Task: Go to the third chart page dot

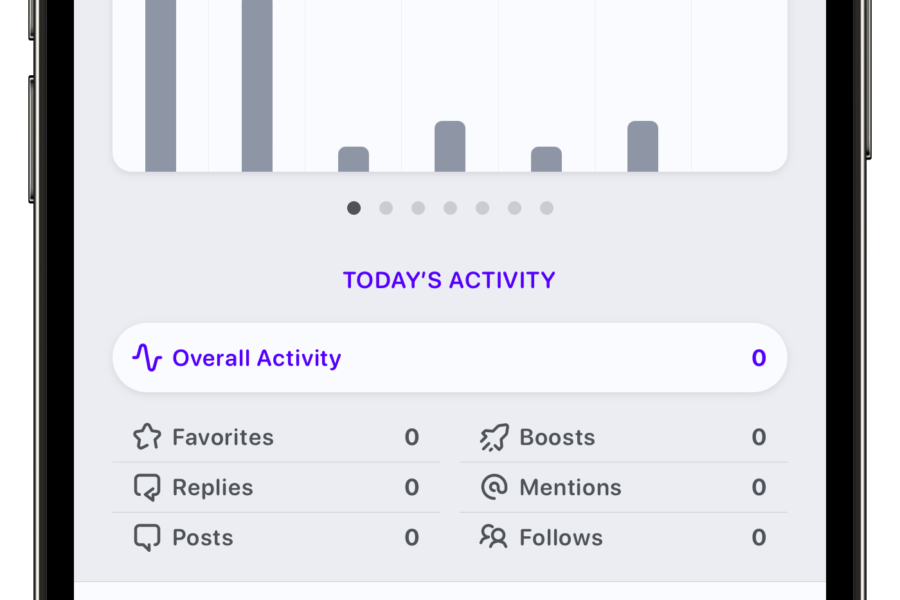Action: click(x=418, y=208)
